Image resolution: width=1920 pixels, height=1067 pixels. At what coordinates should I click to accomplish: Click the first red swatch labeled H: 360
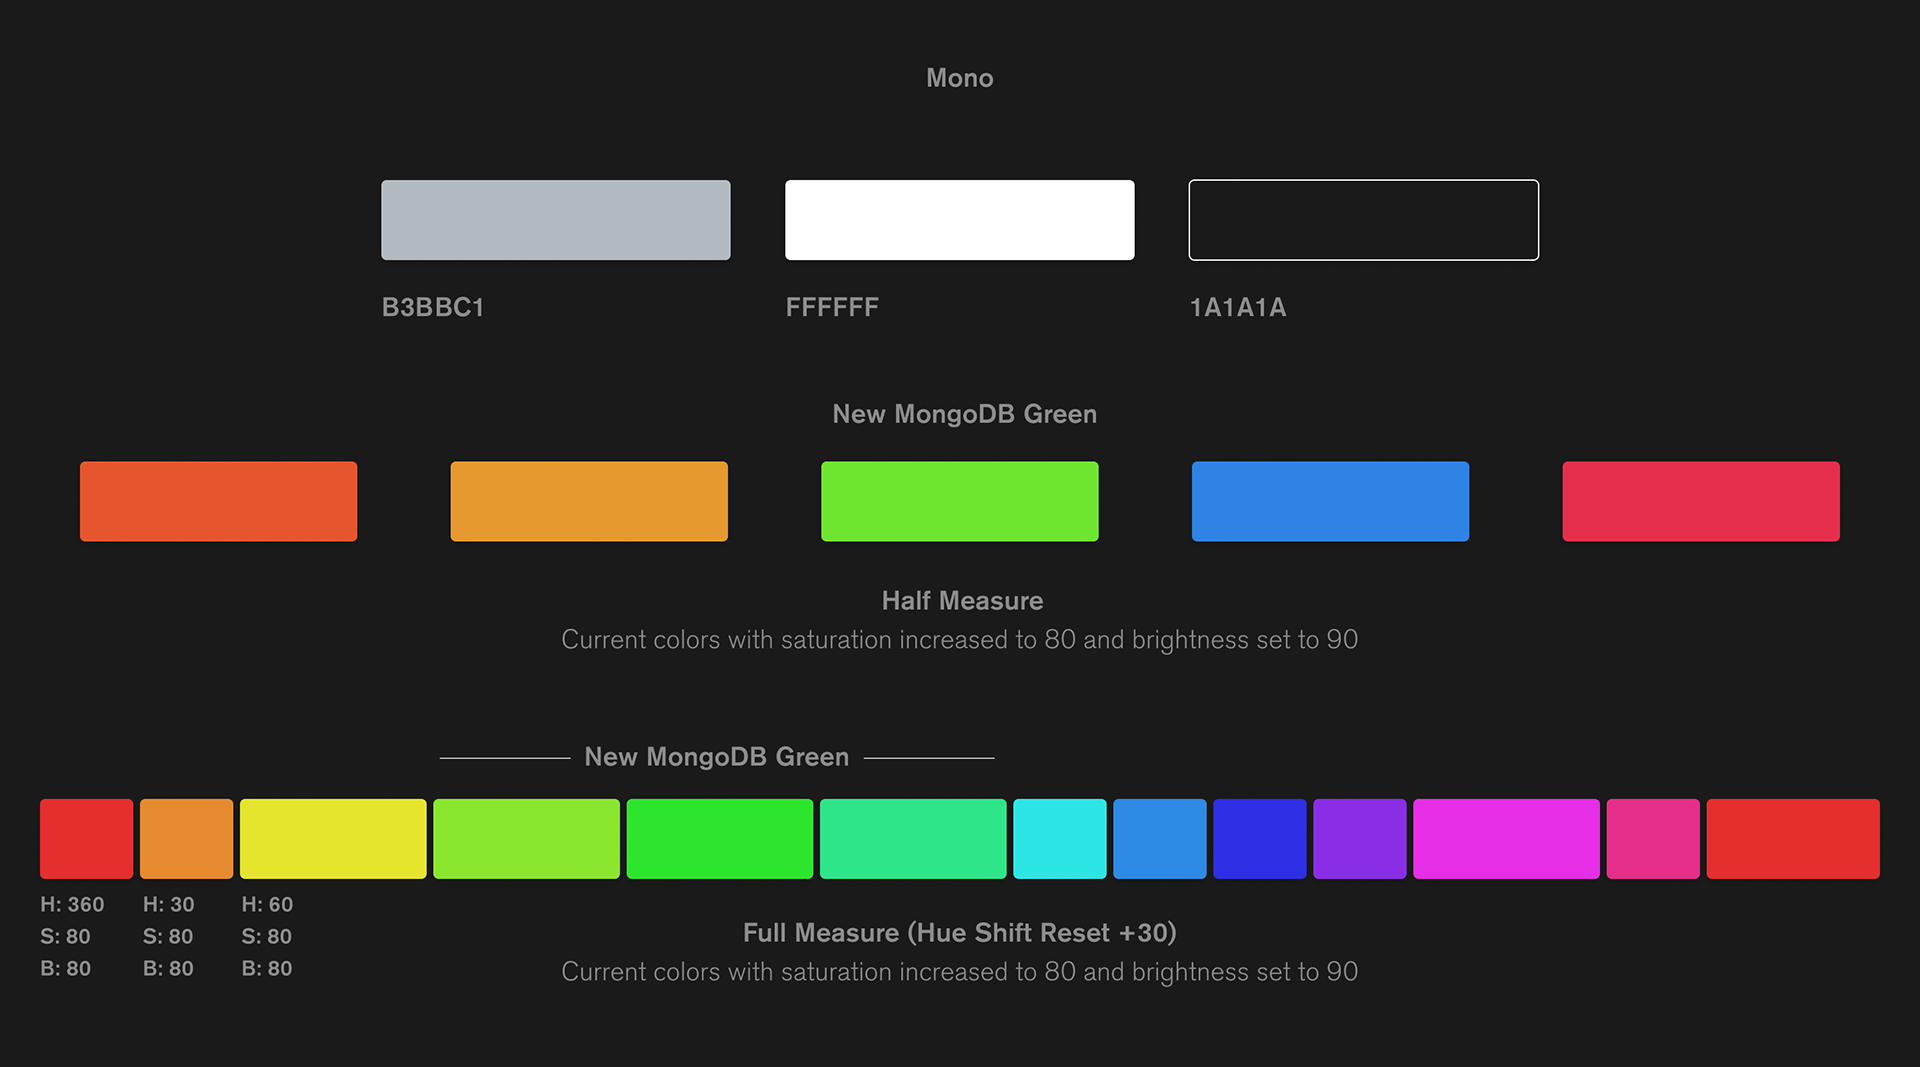point(86,839)
